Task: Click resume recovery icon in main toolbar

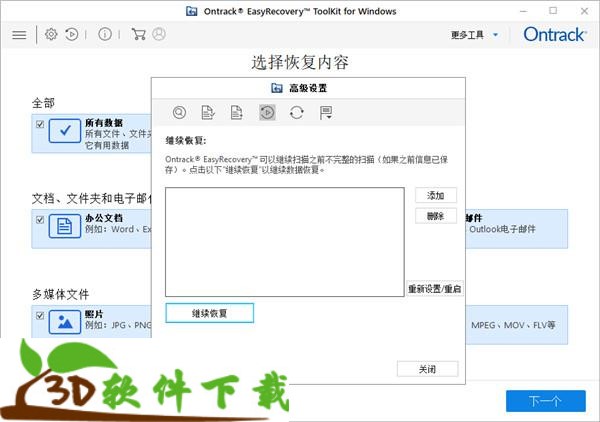Action: (x=72, y=34)
